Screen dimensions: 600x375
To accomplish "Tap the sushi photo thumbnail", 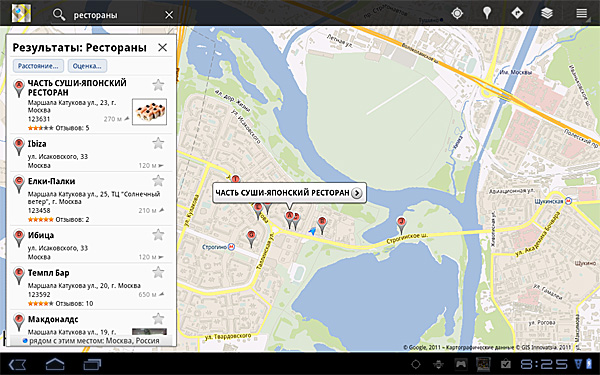I will 149,112.
